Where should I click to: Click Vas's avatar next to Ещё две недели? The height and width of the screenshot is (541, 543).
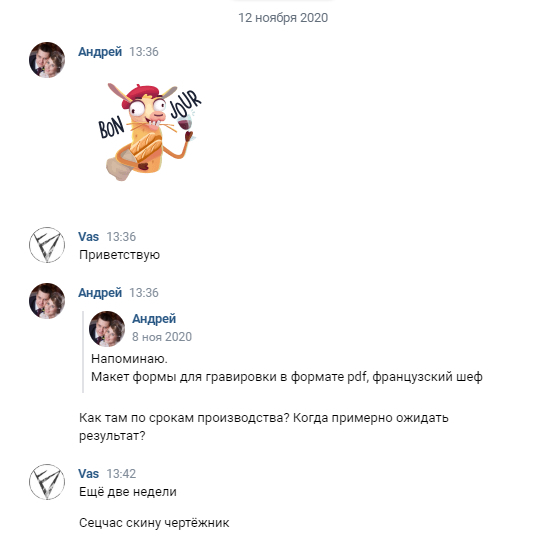point(47,482)
